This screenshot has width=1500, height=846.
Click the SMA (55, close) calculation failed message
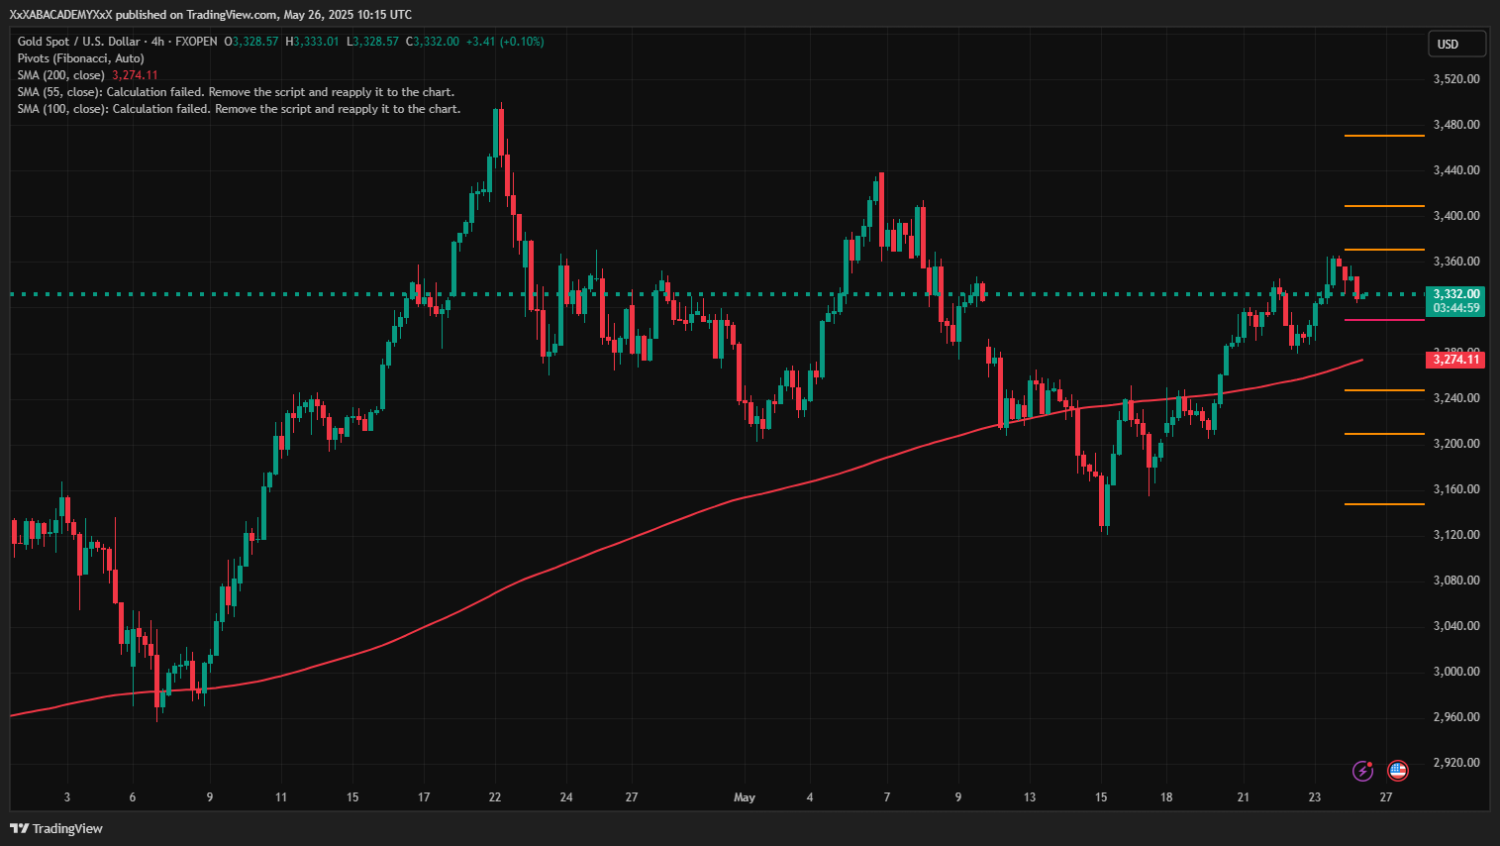(236, 92)
